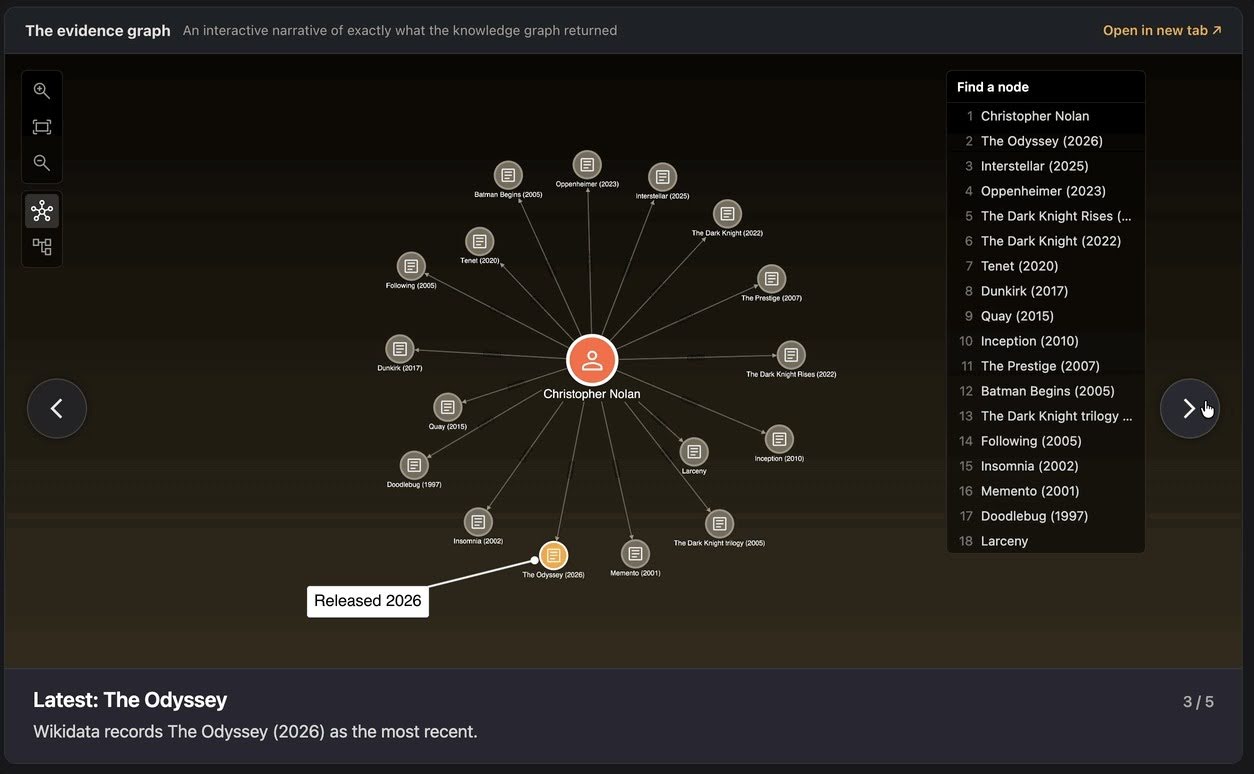
Task: Pick Doodlebug (1997) in node list
Action: [x=1046, y=516]
